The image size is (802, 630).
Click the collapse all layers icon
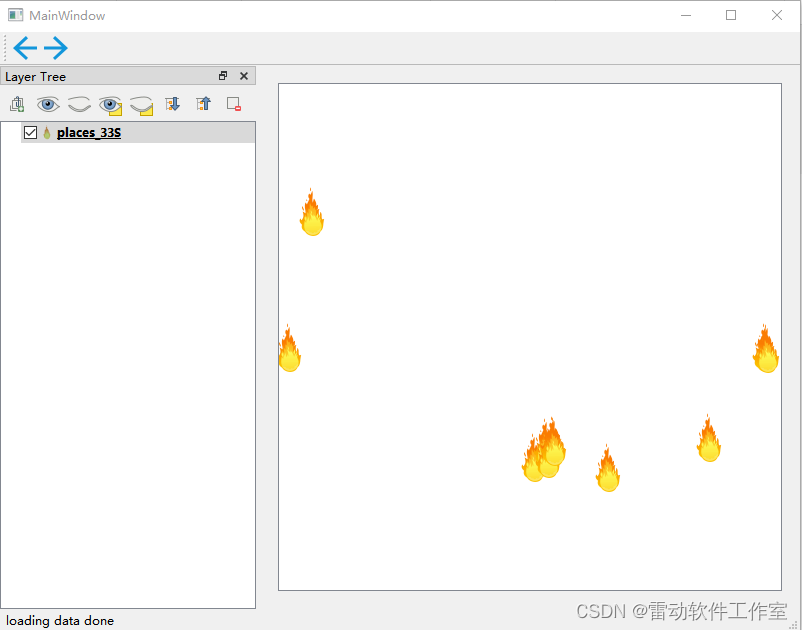203,104
